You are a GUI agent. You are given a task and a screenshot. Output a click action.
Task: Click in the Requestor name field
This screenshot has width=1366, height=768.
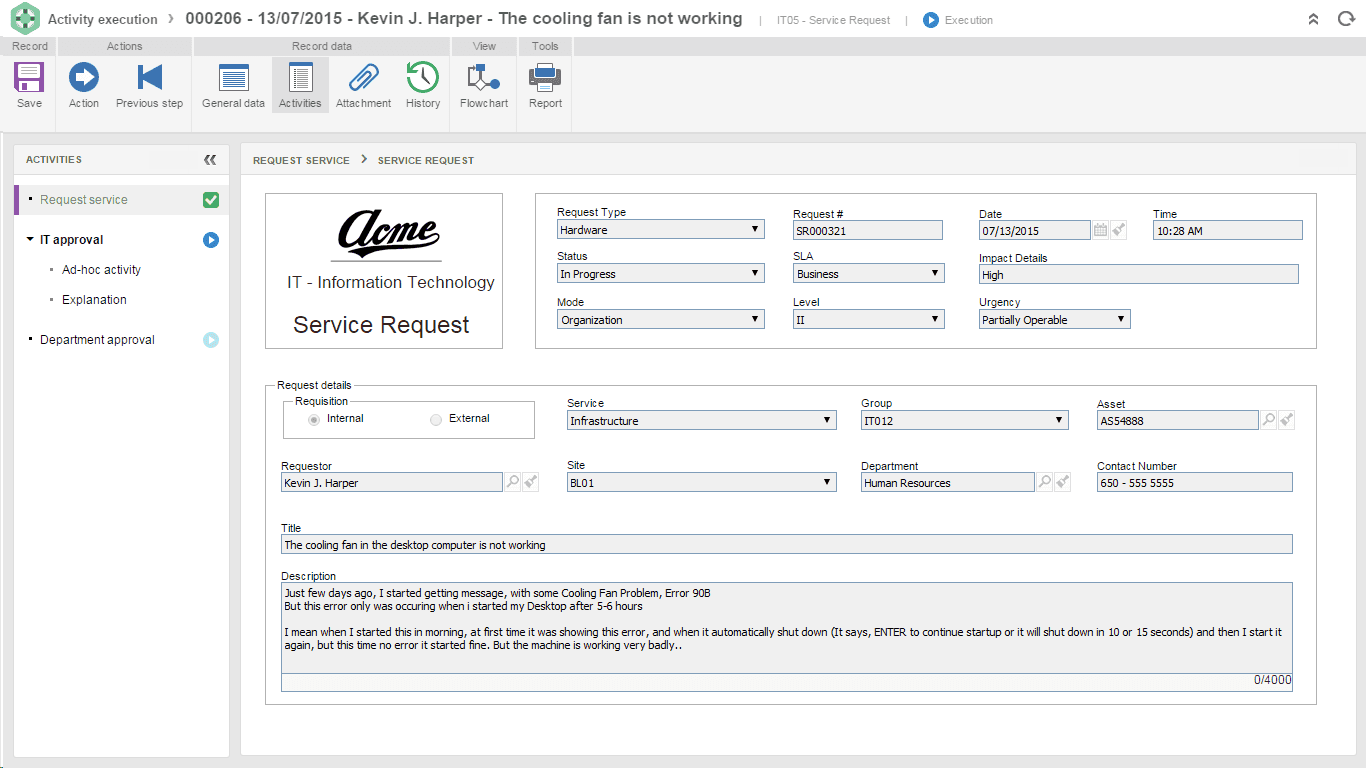(x=392, y=483)
